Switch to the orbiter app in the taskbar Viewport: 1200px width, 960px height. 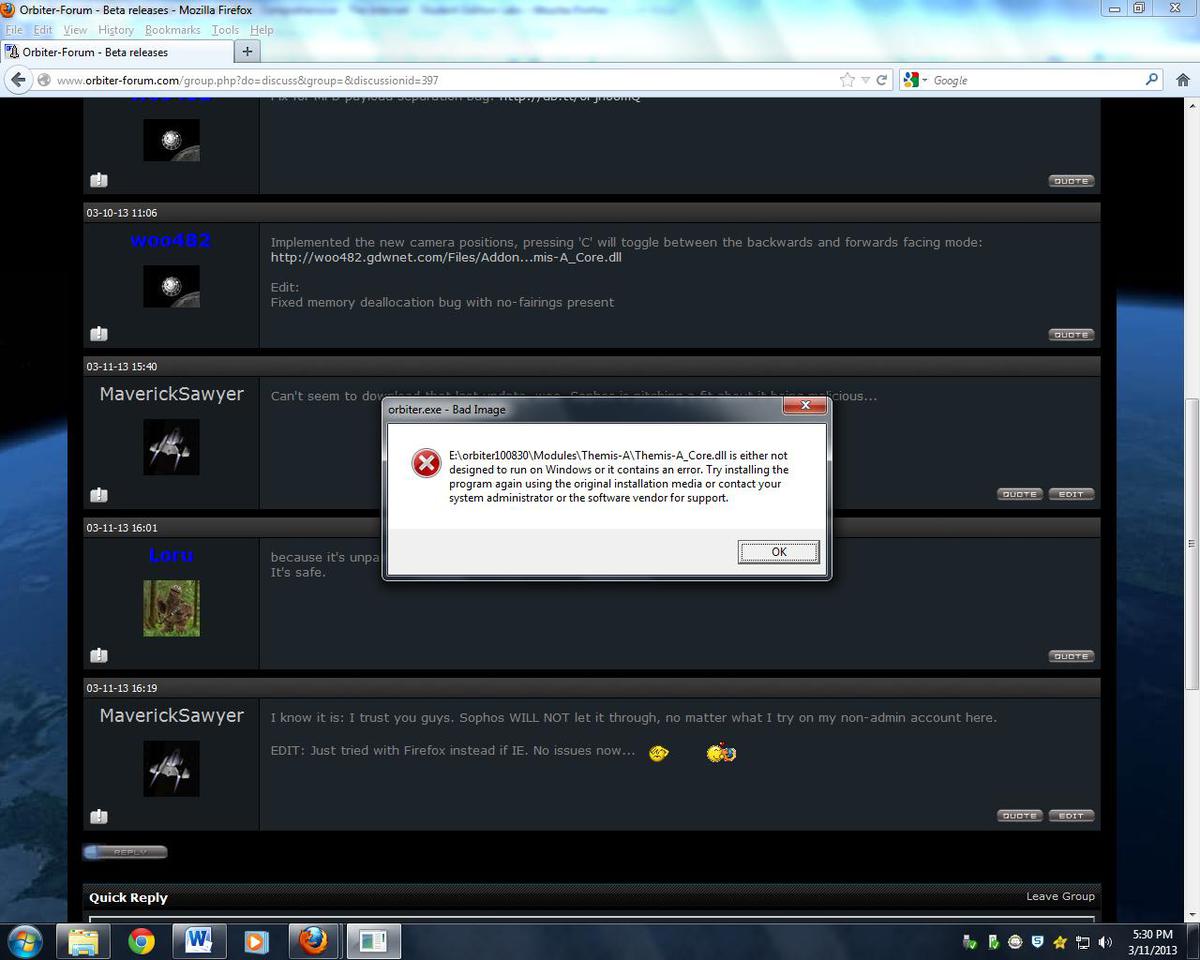point(373,941)
